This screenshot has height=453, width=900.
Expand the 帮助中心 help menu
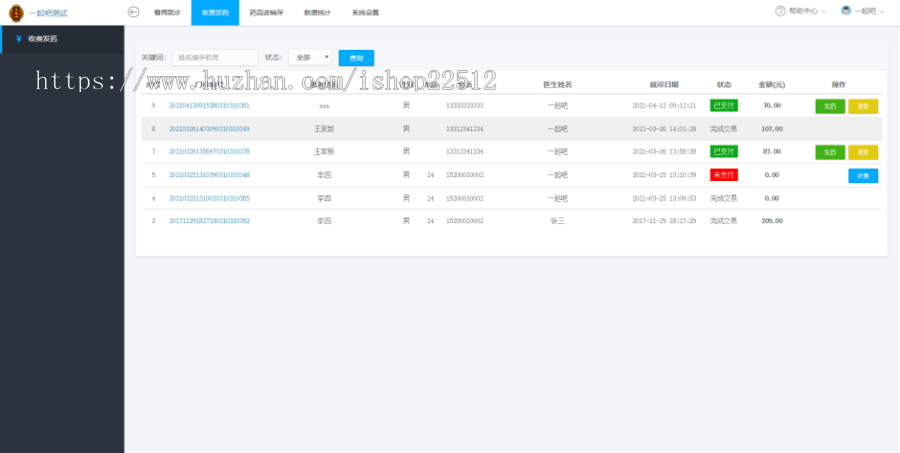pos(802,11)
